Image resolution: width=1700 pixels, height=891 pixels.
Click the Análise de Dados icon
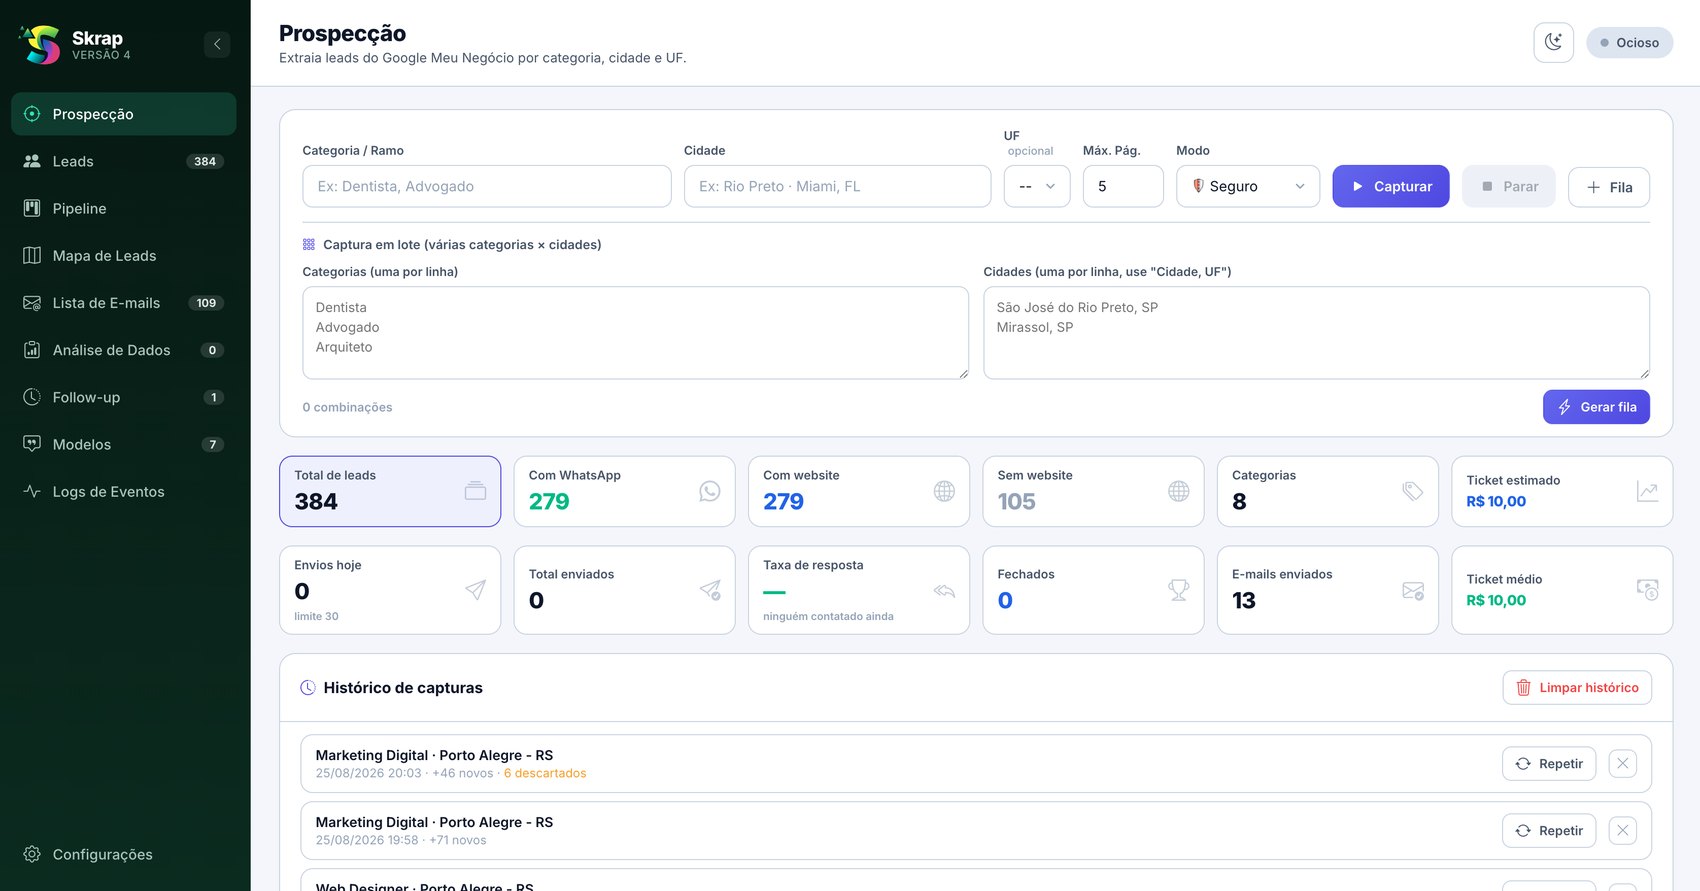32,350
